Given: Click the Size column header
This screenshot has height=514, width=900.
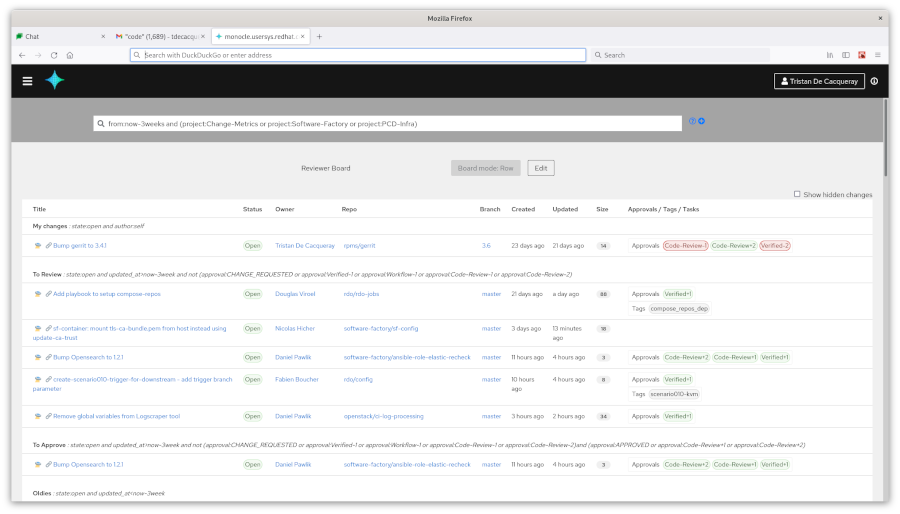Looking at the screenshot, I should tap(602, 209).
